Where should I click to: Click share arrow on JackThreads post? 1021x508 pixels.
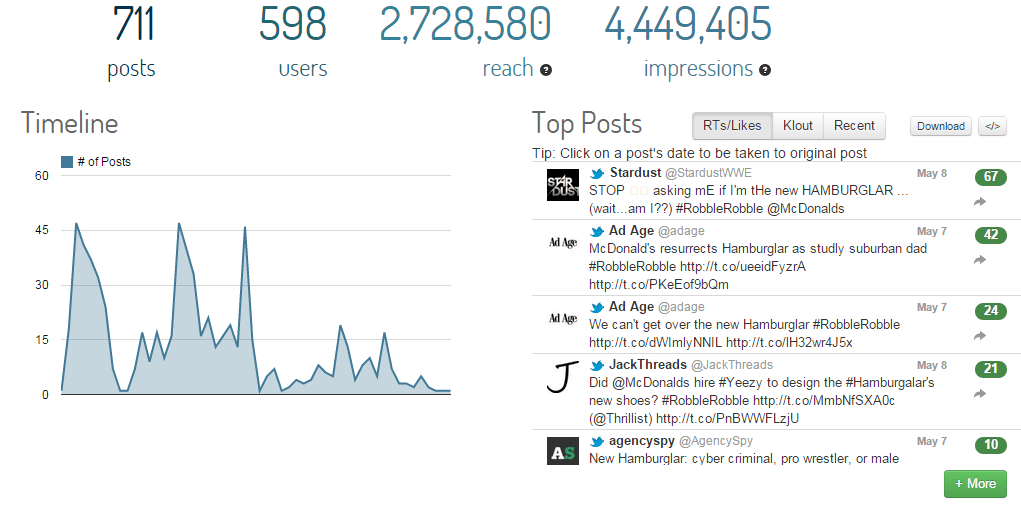[x=980, y=394]
